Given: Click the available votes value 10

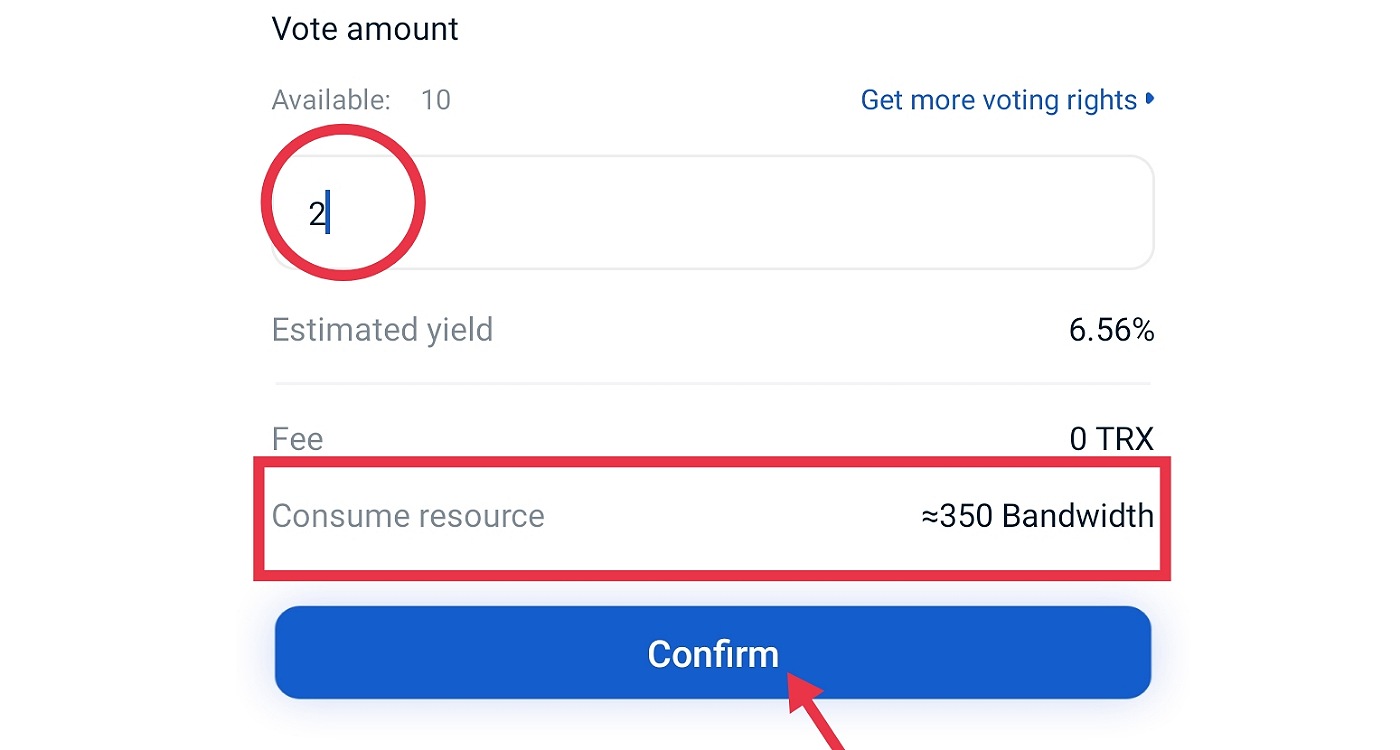Looking at the screenshot, I should pyautogui.click(x=435, y=100).
